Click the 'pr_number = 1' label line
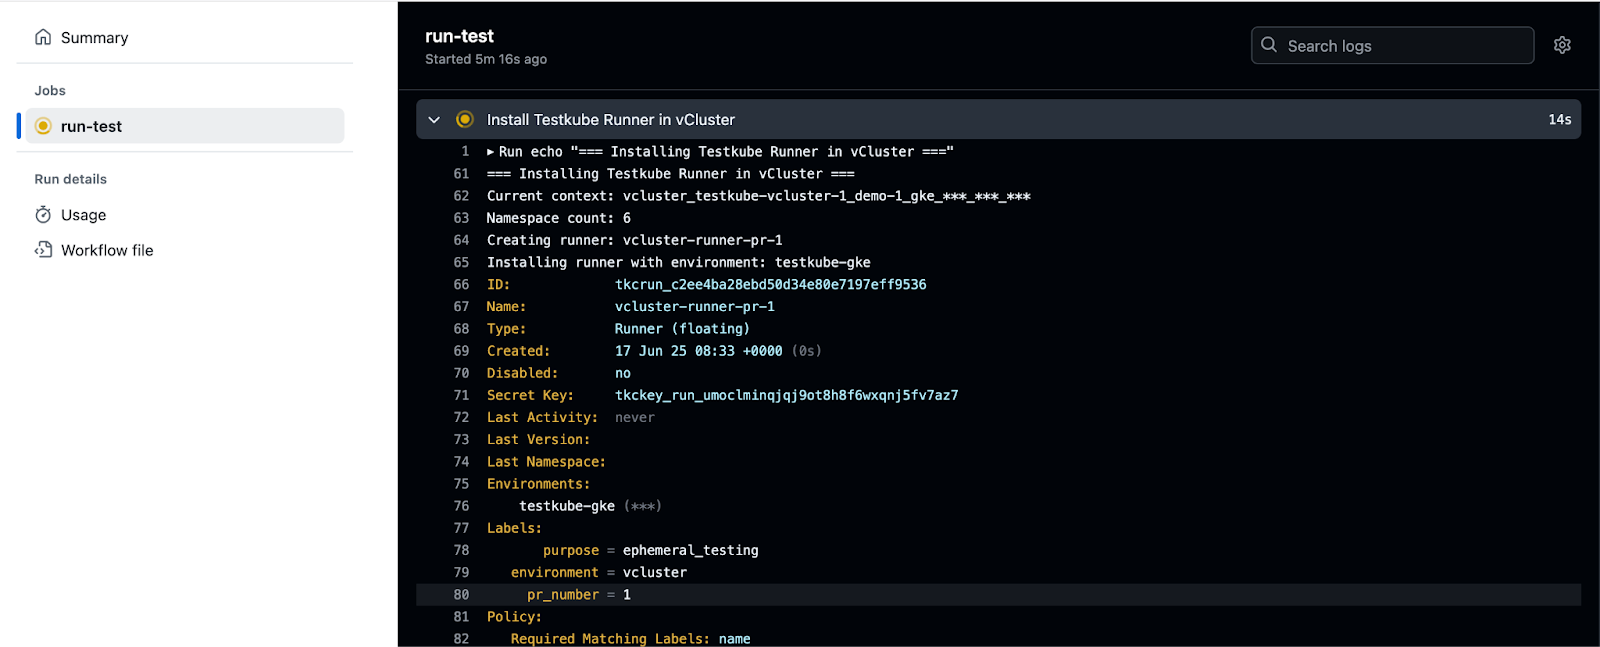 (x=579, y=594)
